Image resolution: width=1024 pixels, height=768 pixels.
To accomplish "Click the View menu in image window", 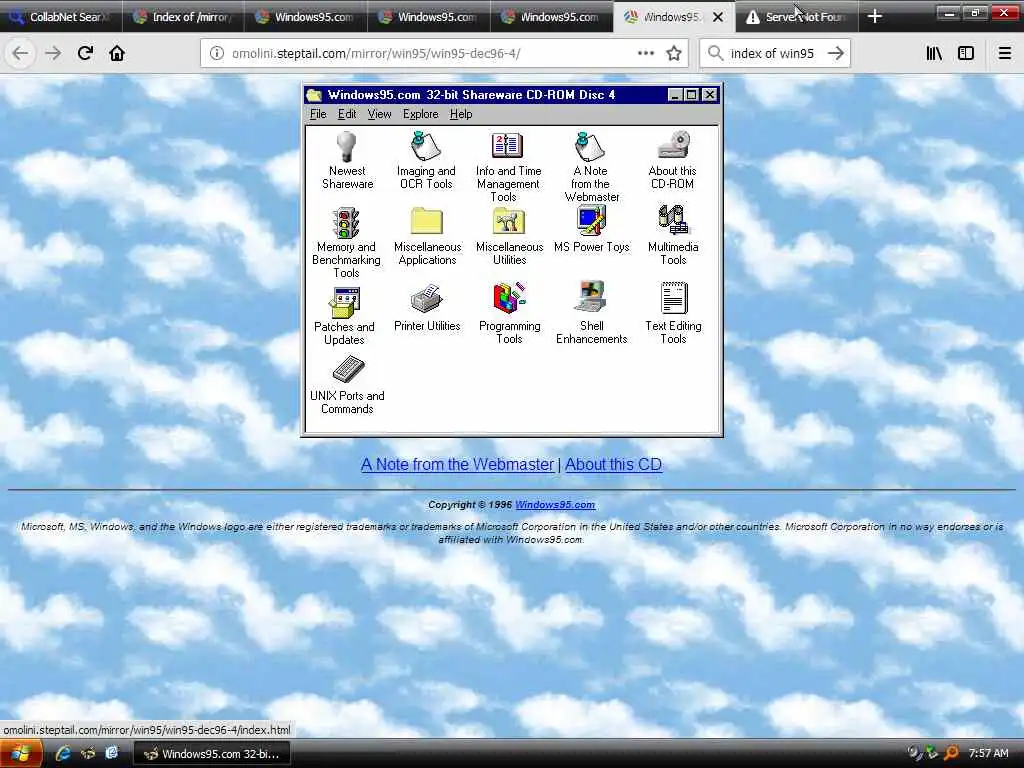I will 379,114.
